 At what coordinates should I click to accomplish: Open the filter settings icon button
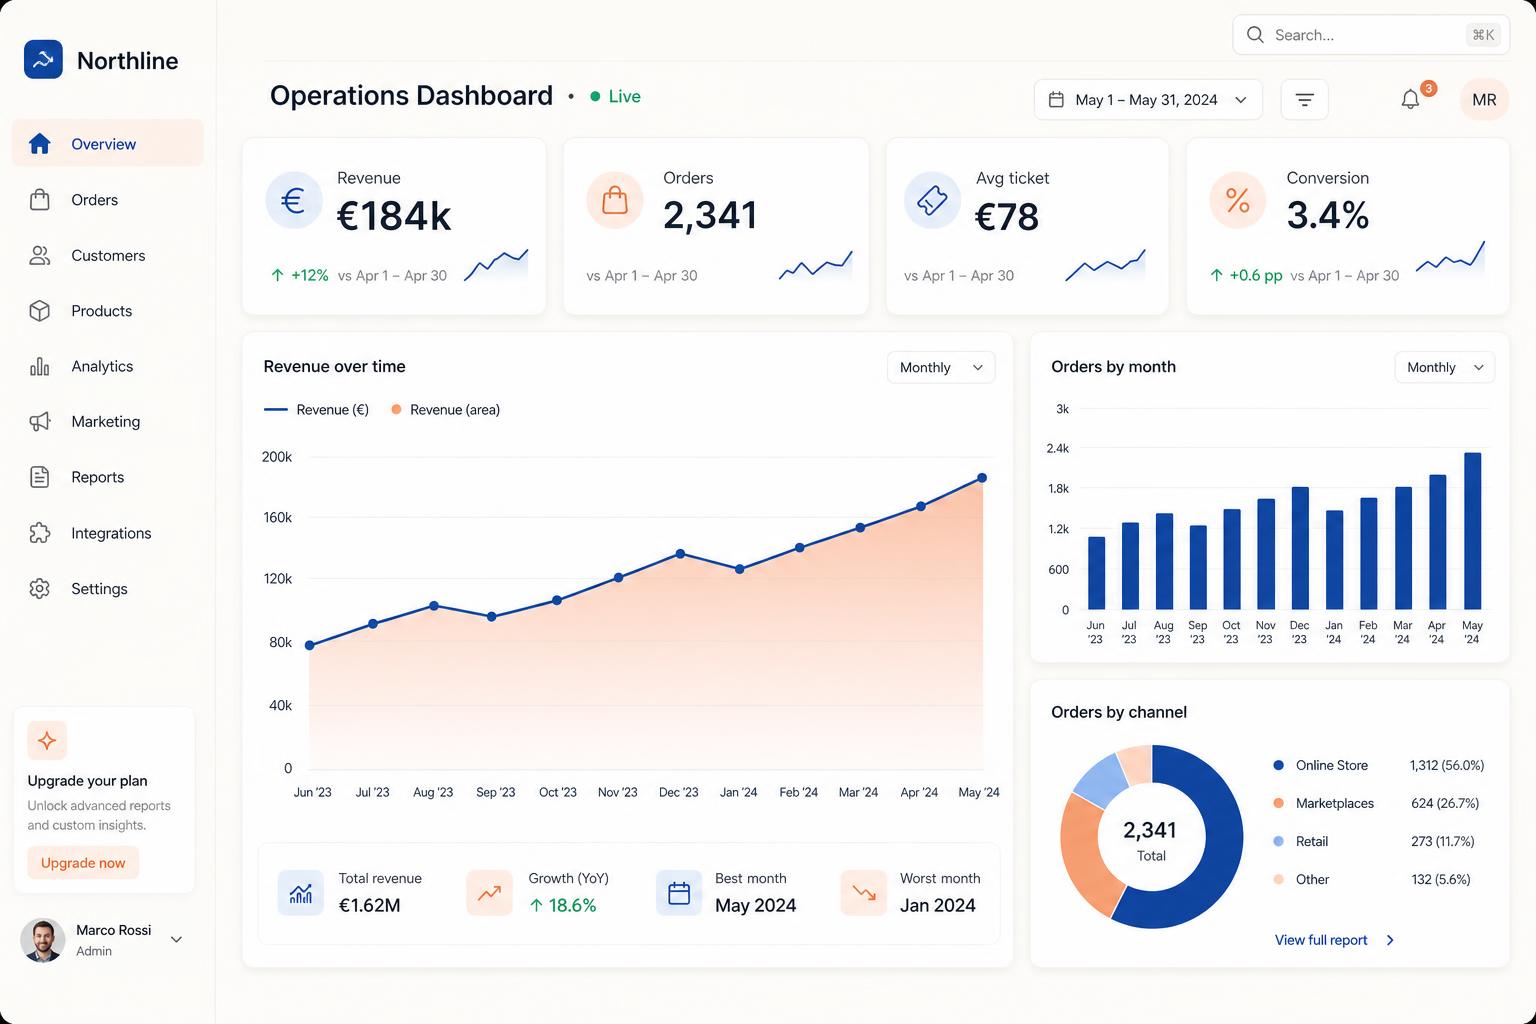coord(1304,100)
